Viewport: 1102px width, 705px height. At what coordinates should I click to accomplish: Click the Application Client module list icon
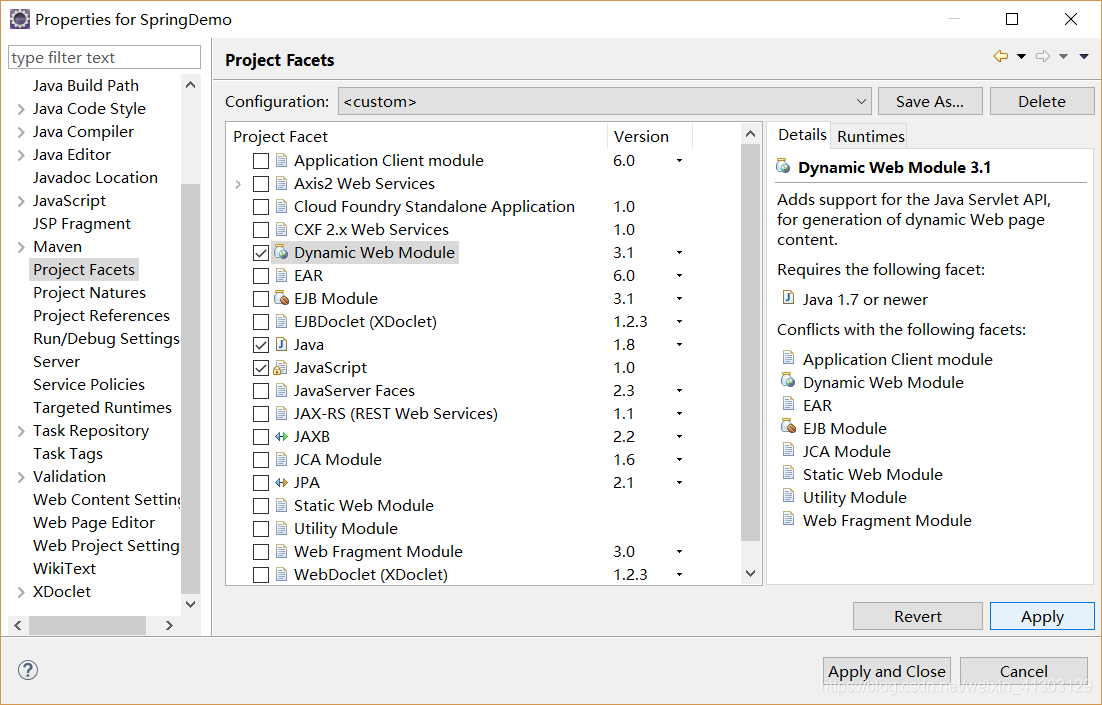pos(281,160)
